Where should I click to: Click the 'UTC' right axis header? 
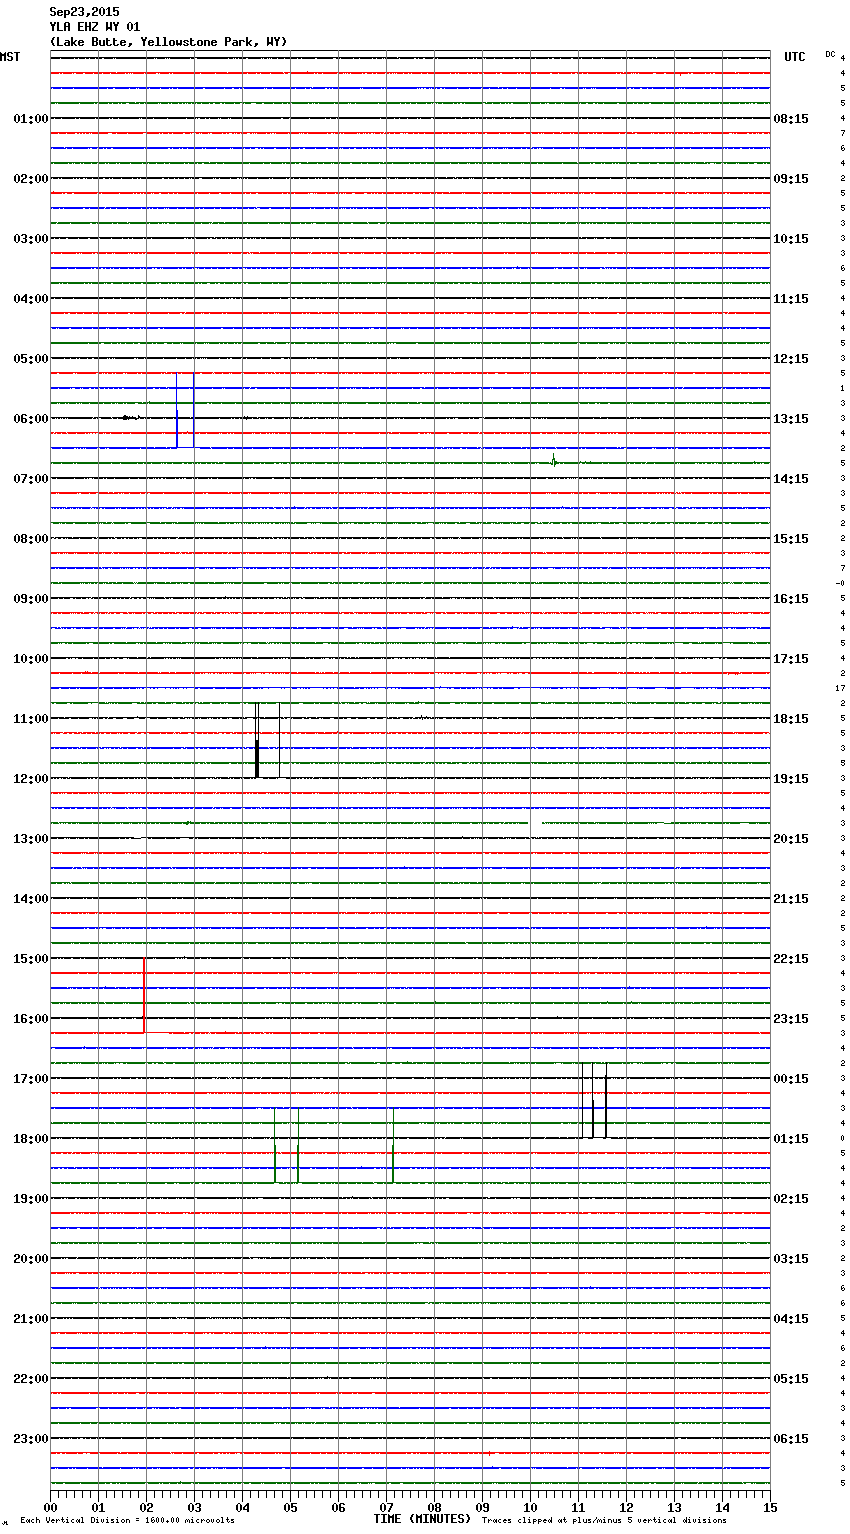[x=795, y=57]
